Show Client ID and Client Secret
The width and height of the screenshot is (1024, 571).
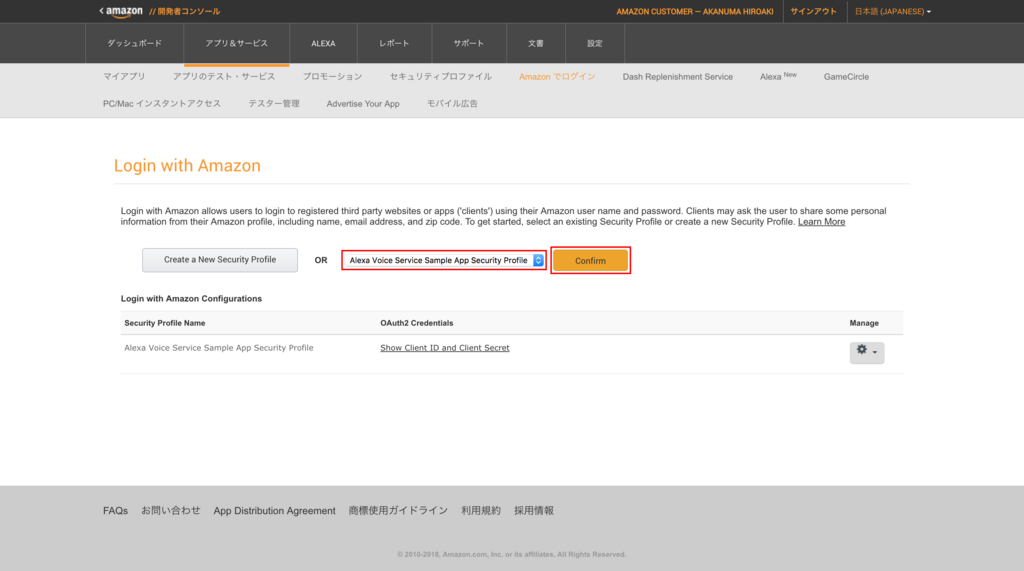click(445, 348)
